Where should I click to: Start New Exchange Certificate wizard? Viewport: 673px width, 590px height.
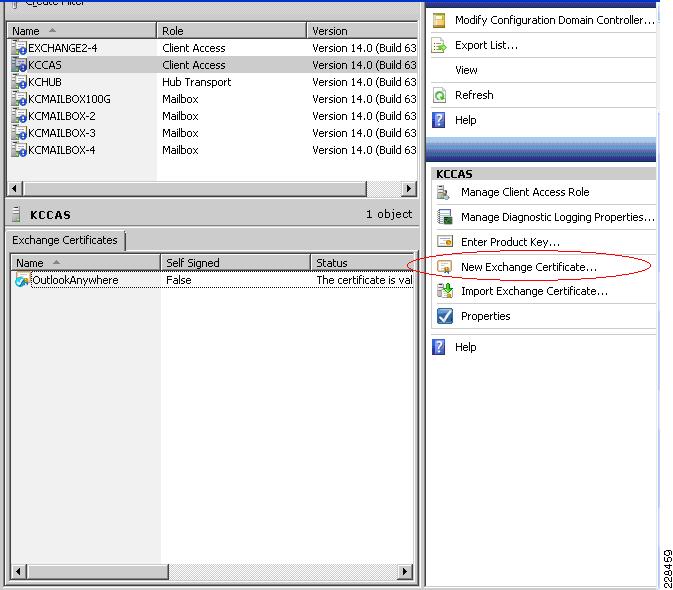tap(529, 267)
